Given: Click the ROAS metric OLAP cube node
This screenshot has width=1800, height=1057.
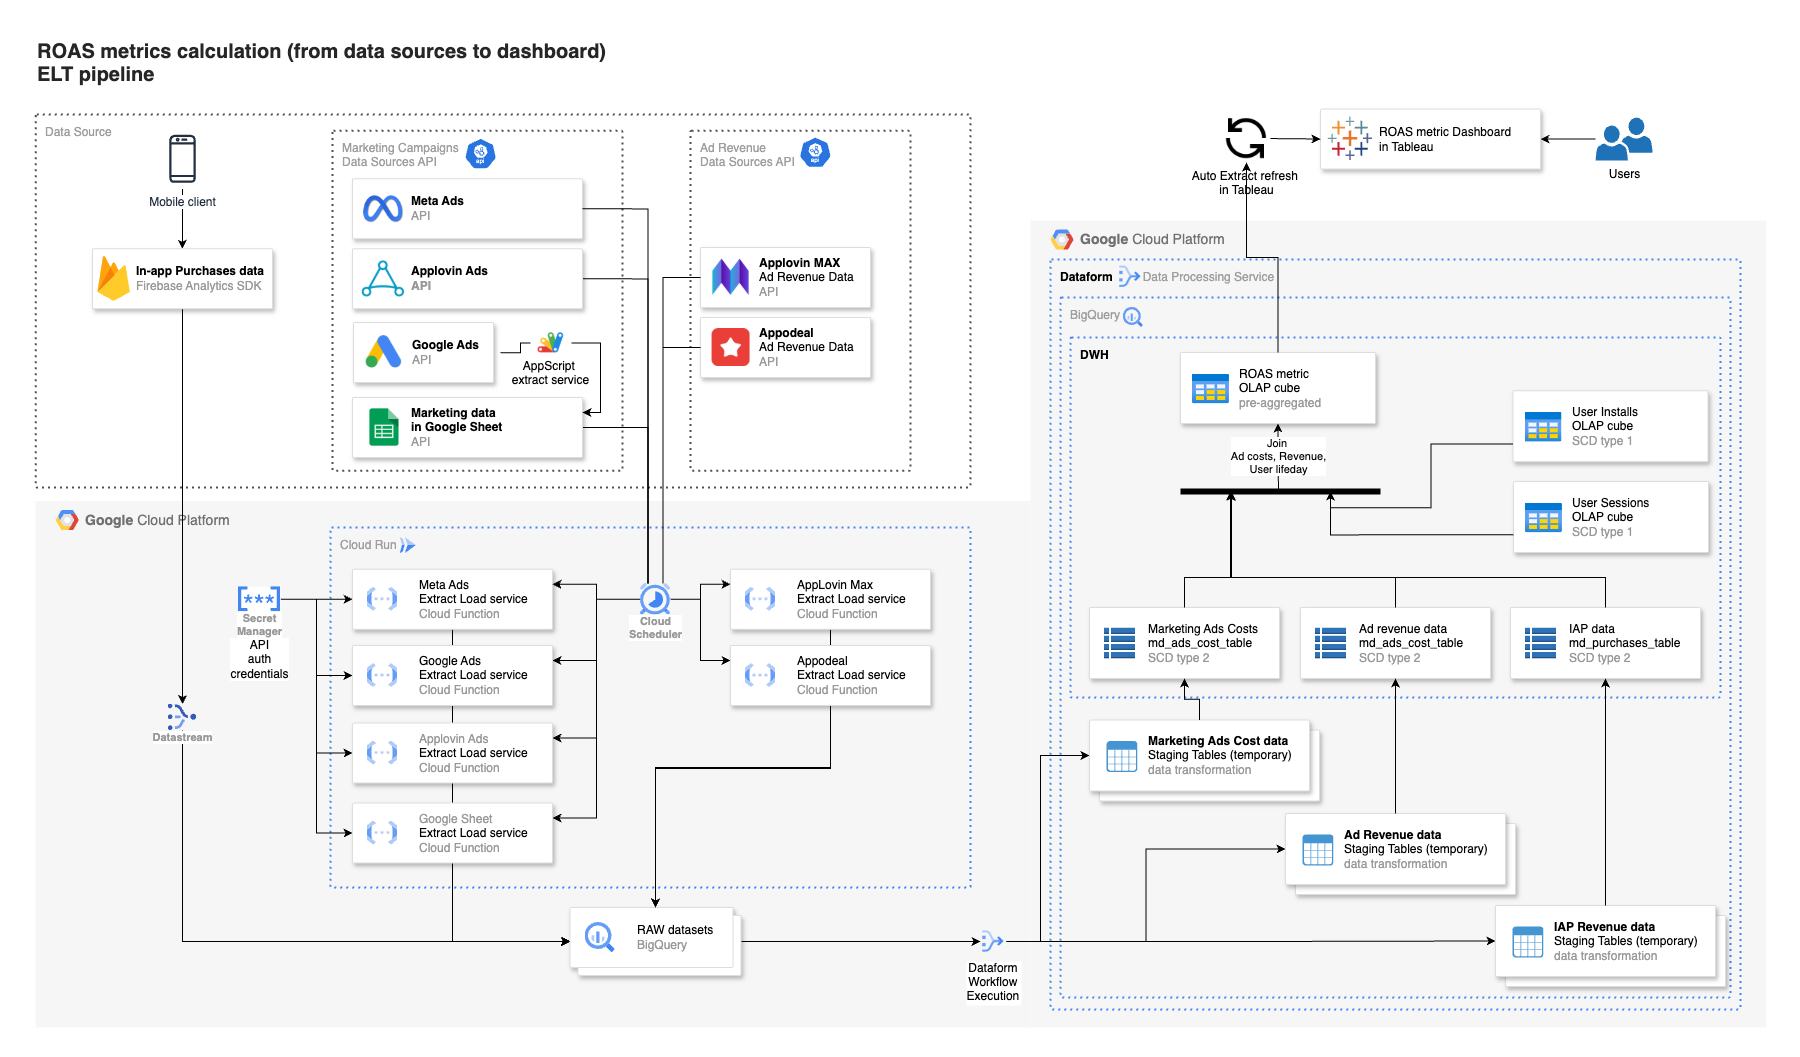Looking at the screenshot, I should (1278, 388).
